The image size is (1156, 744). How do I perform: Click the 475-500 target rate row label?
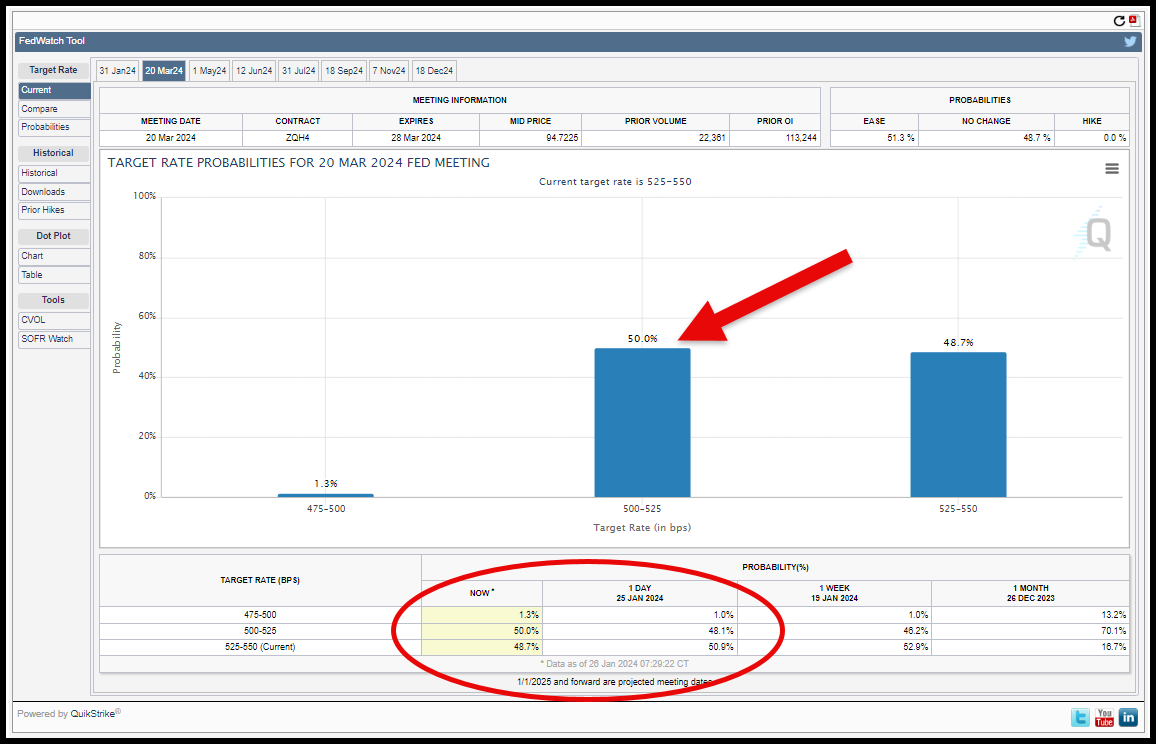[x=260, y=615]
